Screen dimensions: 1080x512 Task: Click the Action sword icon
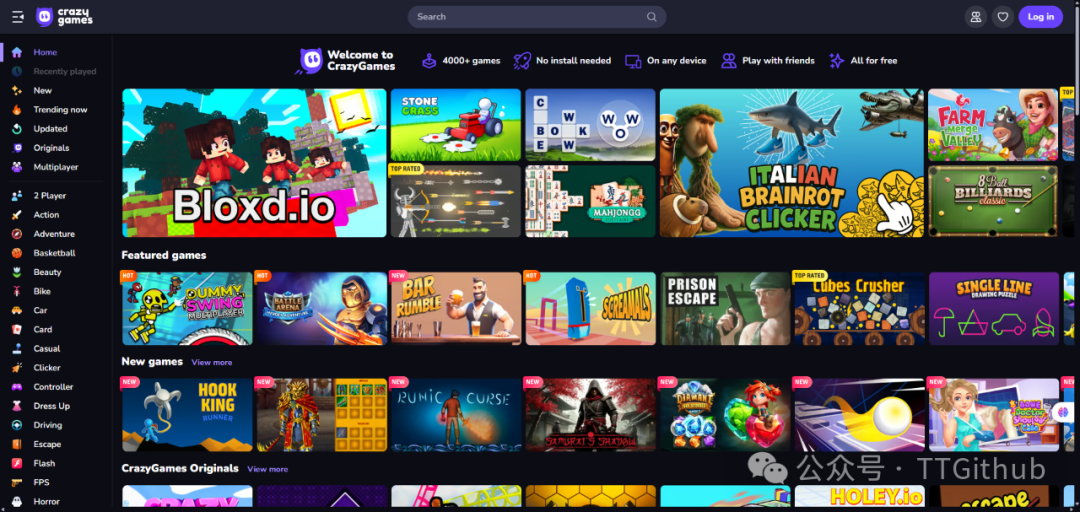17,215
